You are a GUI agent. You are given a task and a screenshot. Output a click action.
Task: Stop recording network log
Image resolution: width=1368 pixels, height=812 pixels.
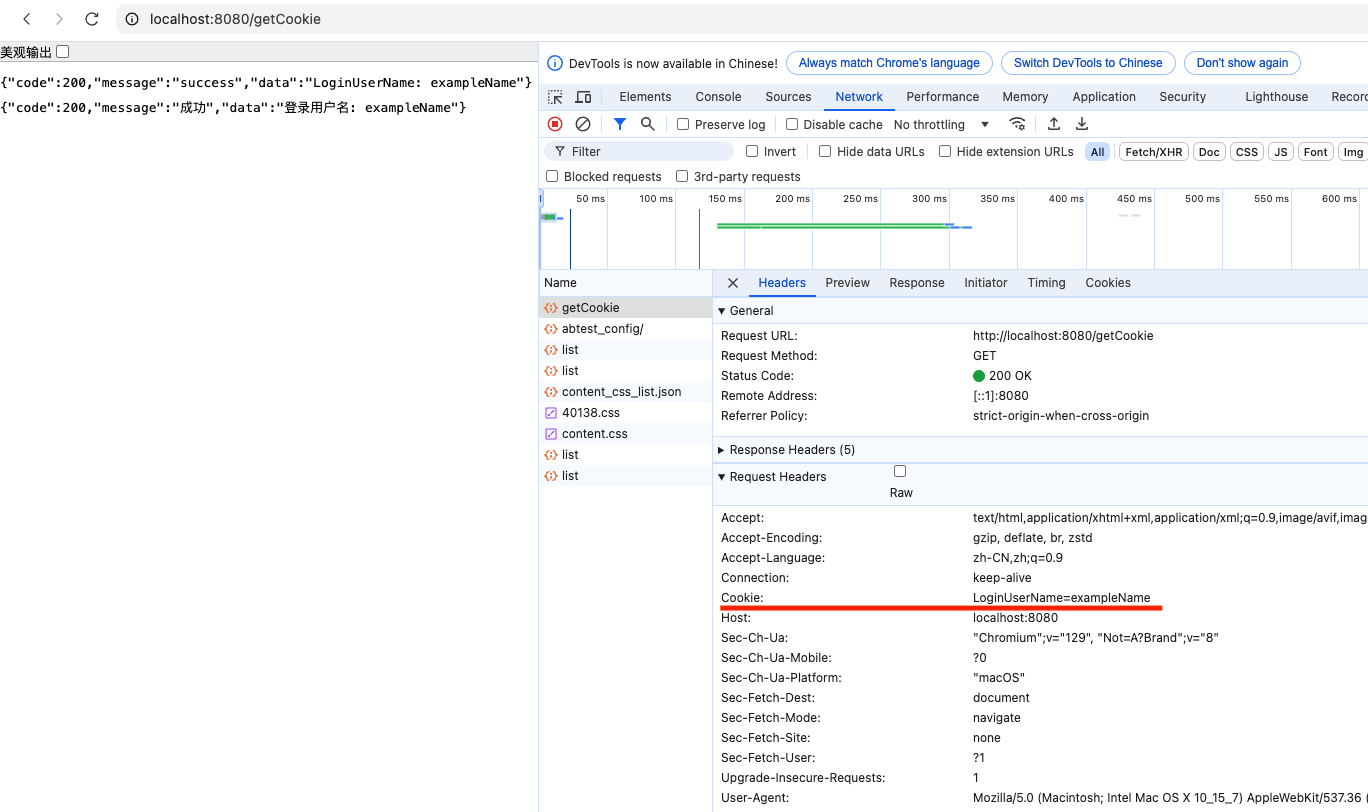pyautogui.click(x=555, y=124)
